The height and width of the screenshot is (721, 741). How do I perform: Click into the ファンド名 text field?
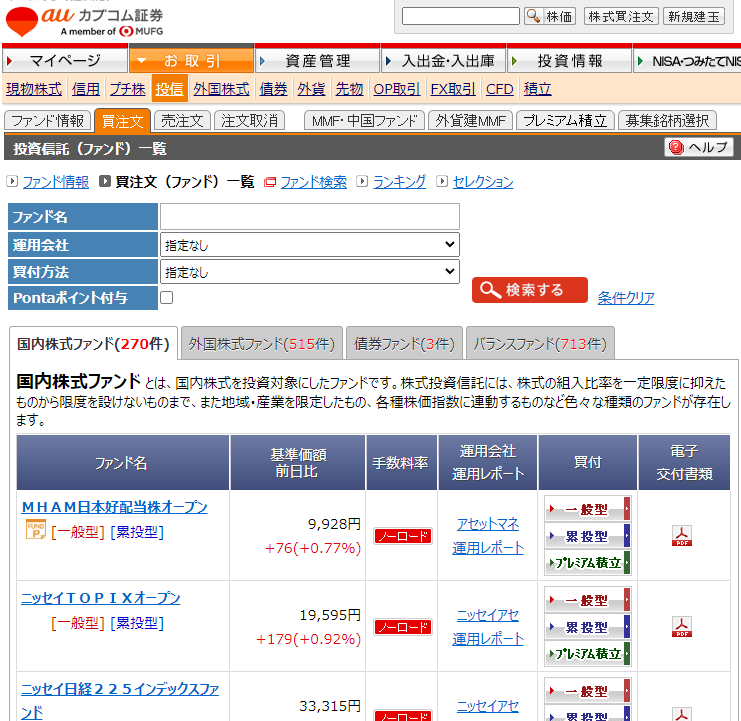(310, 216)
